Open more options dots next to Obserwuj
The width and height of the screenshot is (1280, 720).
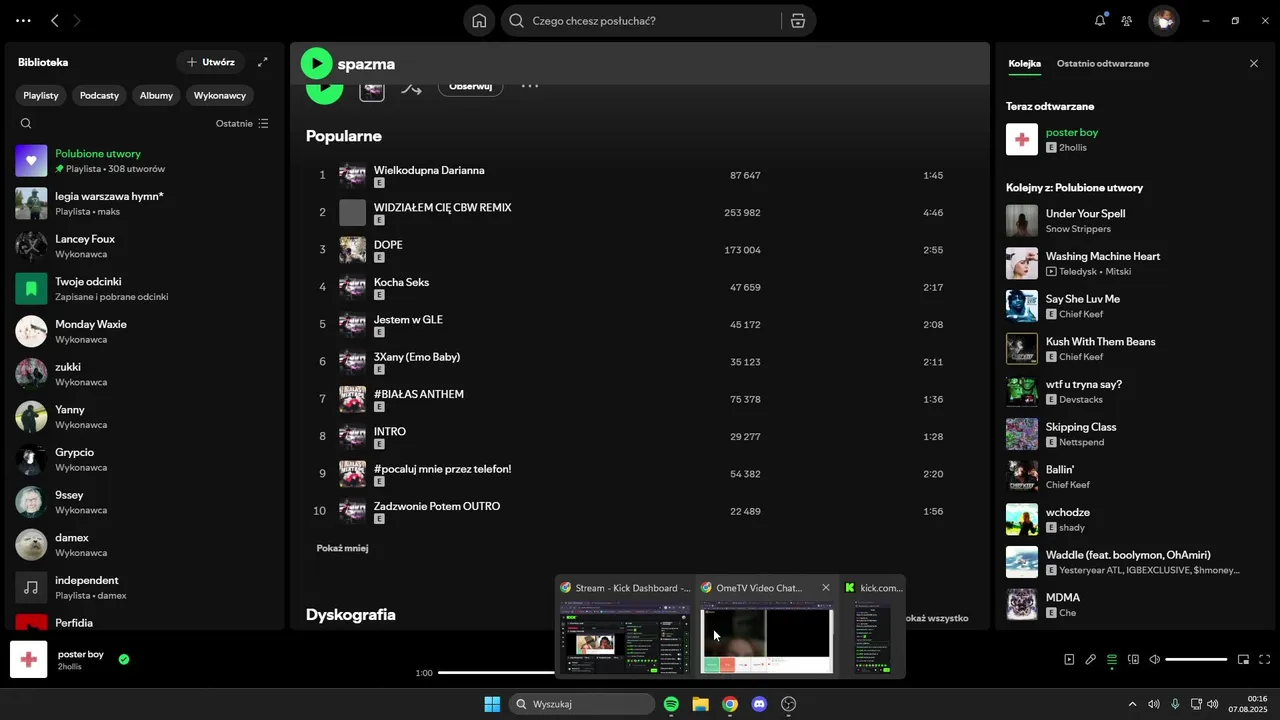[530, 86]
